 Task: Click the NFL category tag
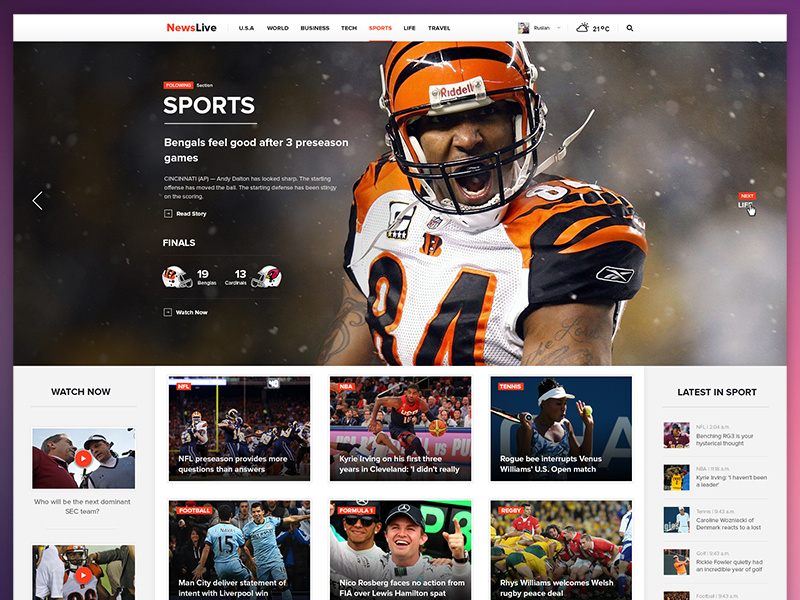pyautogui.click(x=183, y=386)
